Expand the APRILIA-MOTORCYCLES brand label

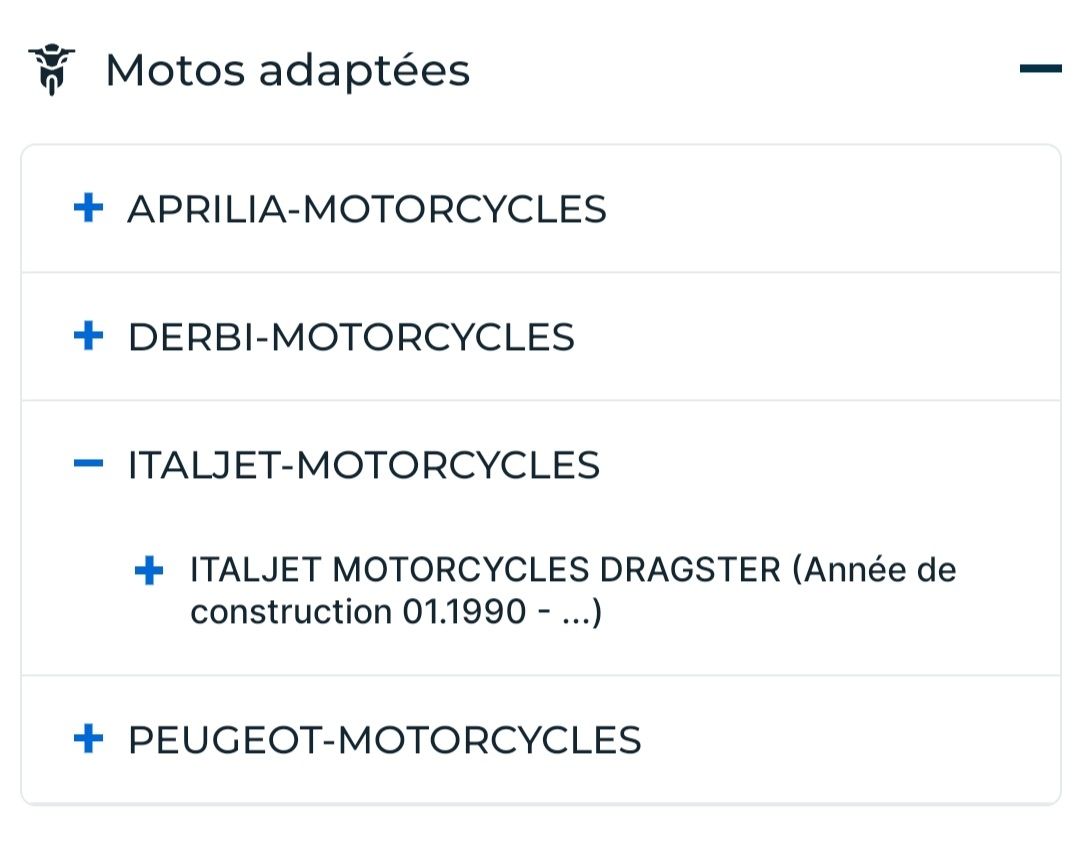tap(366, 209)
